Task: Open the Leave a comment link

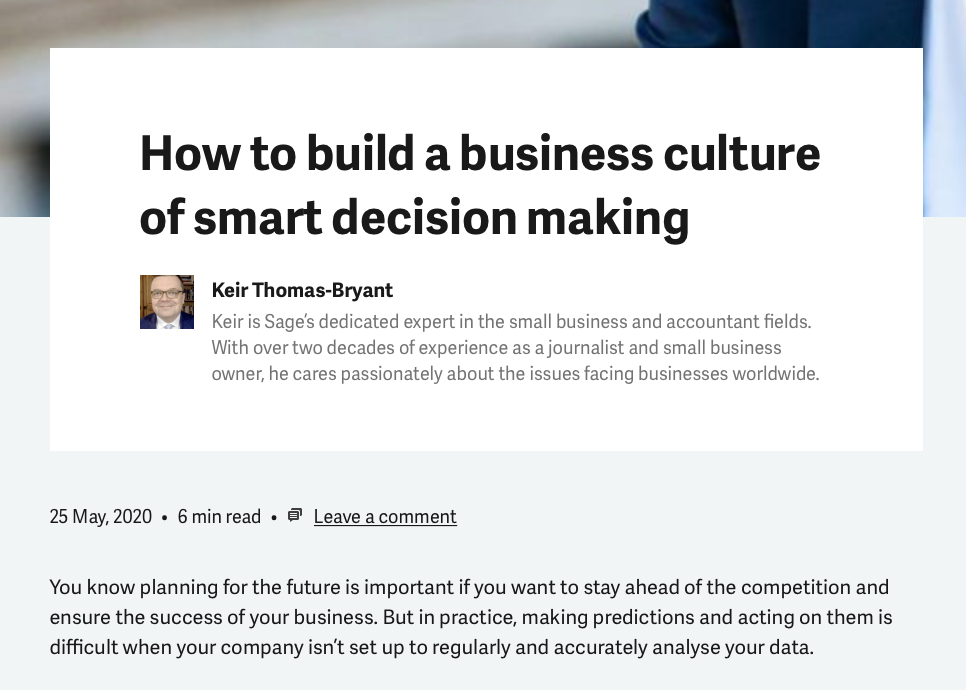Action: 385,516
